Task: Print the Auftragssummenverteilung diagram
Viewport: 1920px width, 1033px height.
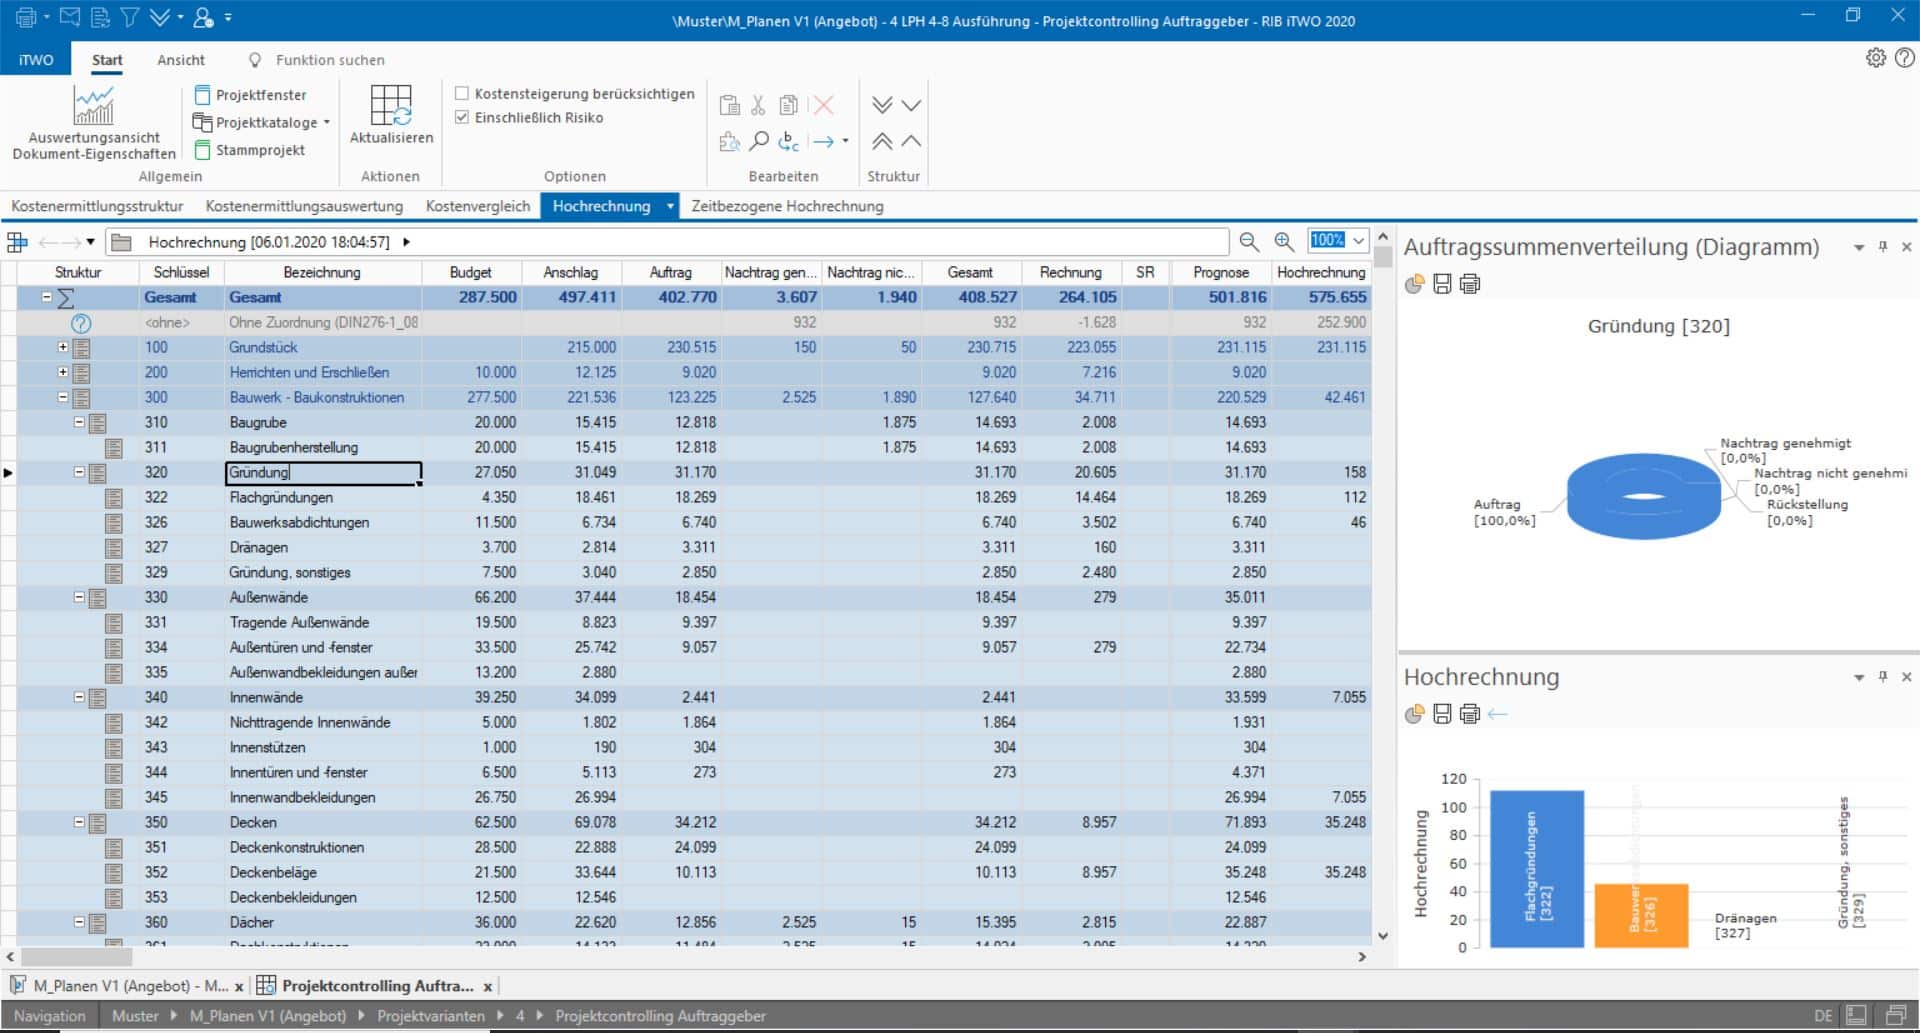Action: 1470,284
